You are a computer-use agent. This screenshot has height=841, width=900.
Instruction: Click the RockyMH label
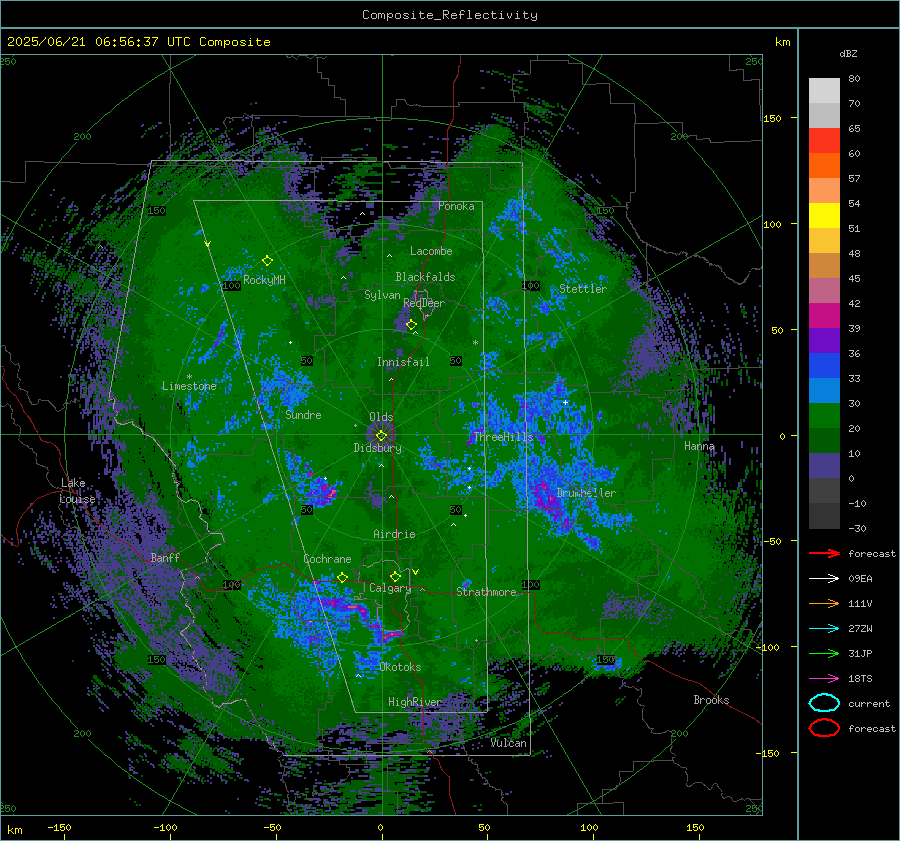point(264,280)
